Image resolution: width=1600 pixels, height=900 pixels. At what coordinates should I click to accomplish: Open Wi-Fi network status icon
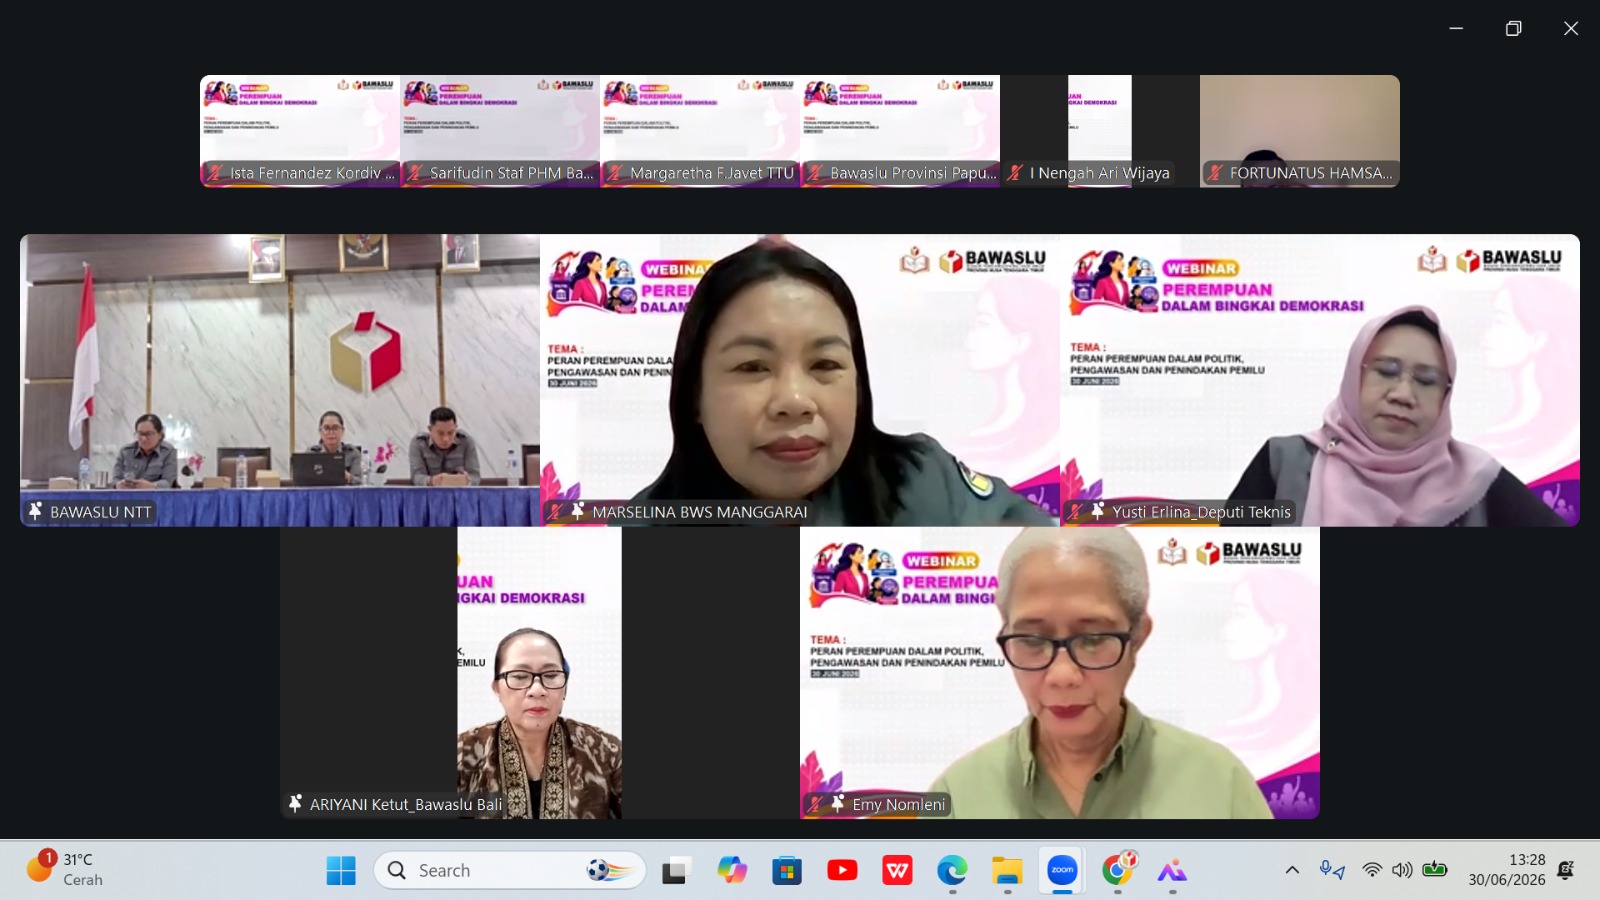tap(1372, 870)
